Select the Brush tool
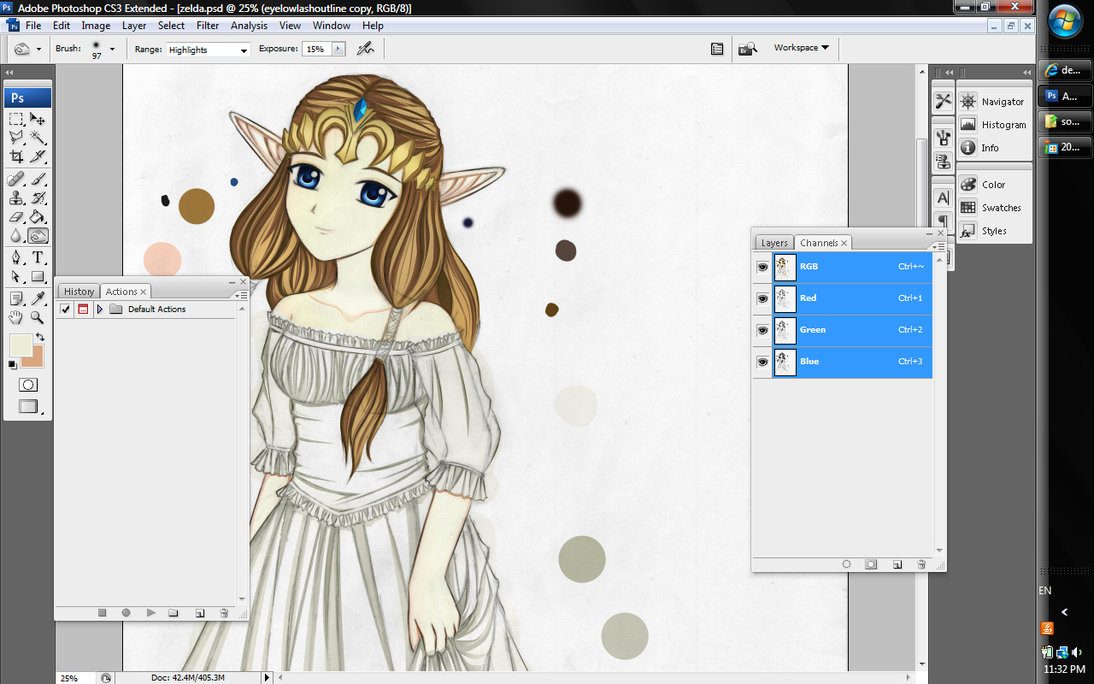Viewport: 1094px width, 684px height. (38, 180)
